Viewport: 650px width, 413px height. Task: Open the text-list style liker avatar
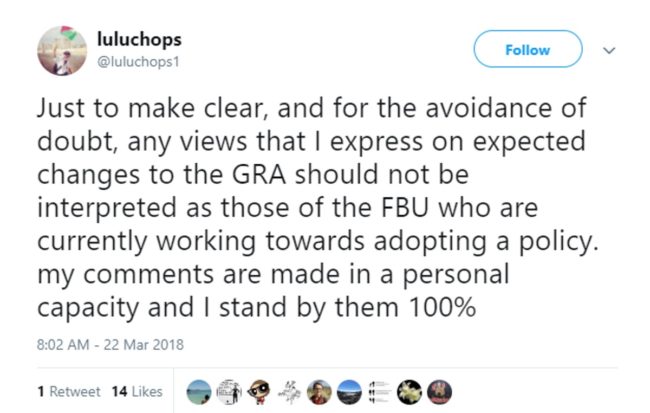378,390
